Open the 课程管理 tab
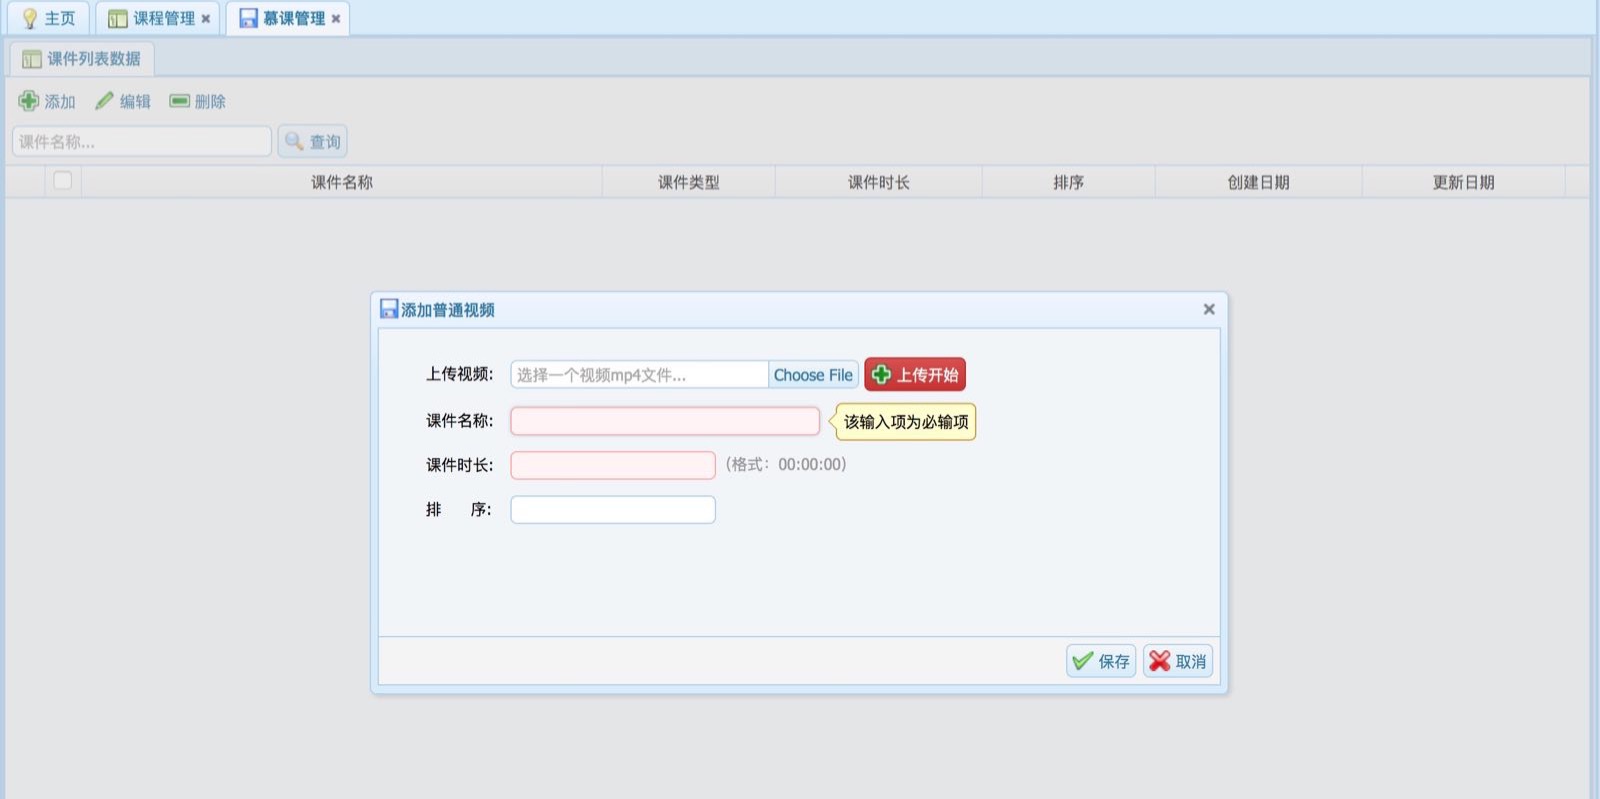This screenshot has width=1600, height=799. click(156, 19)
